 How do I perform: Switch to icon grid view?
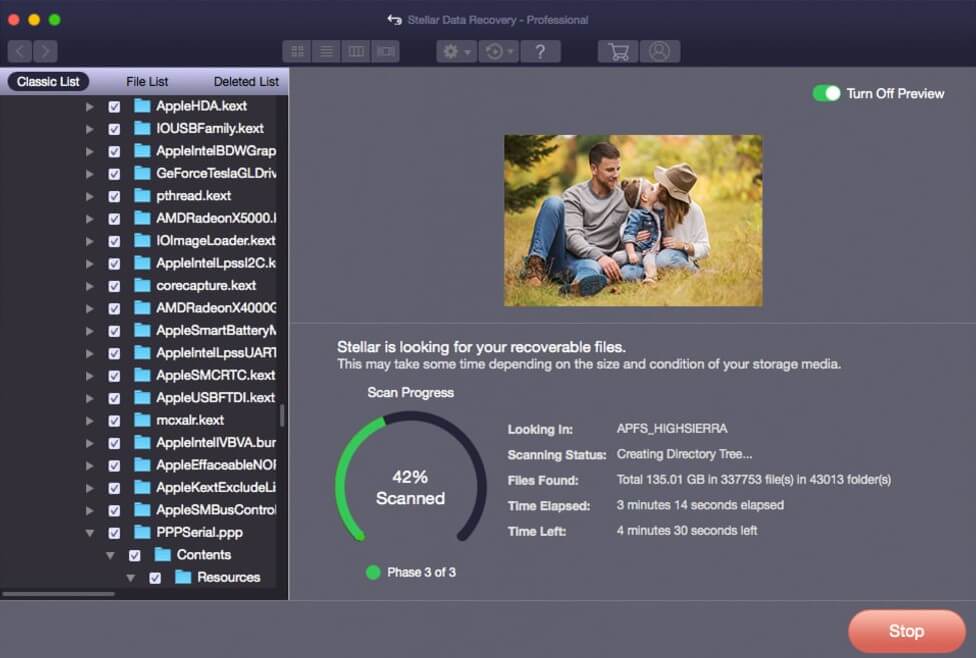click(297, 52)
